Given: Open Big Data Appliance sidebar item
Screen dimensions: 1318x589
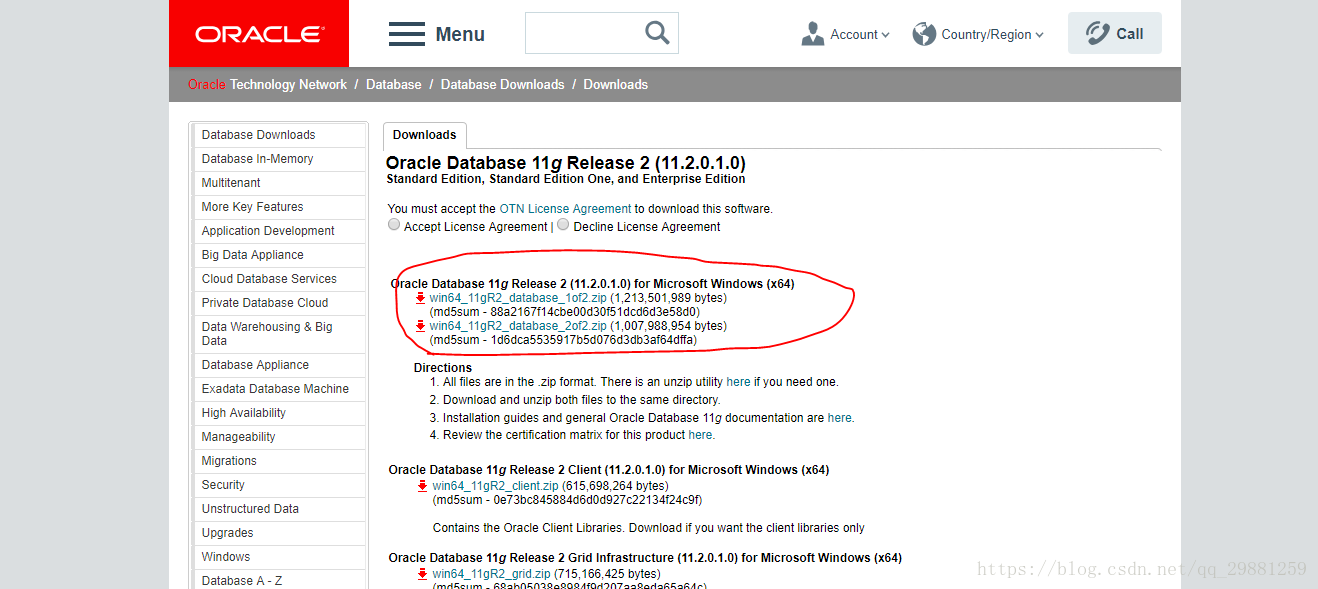Looking at the screenshot, I should click(281, 255).
